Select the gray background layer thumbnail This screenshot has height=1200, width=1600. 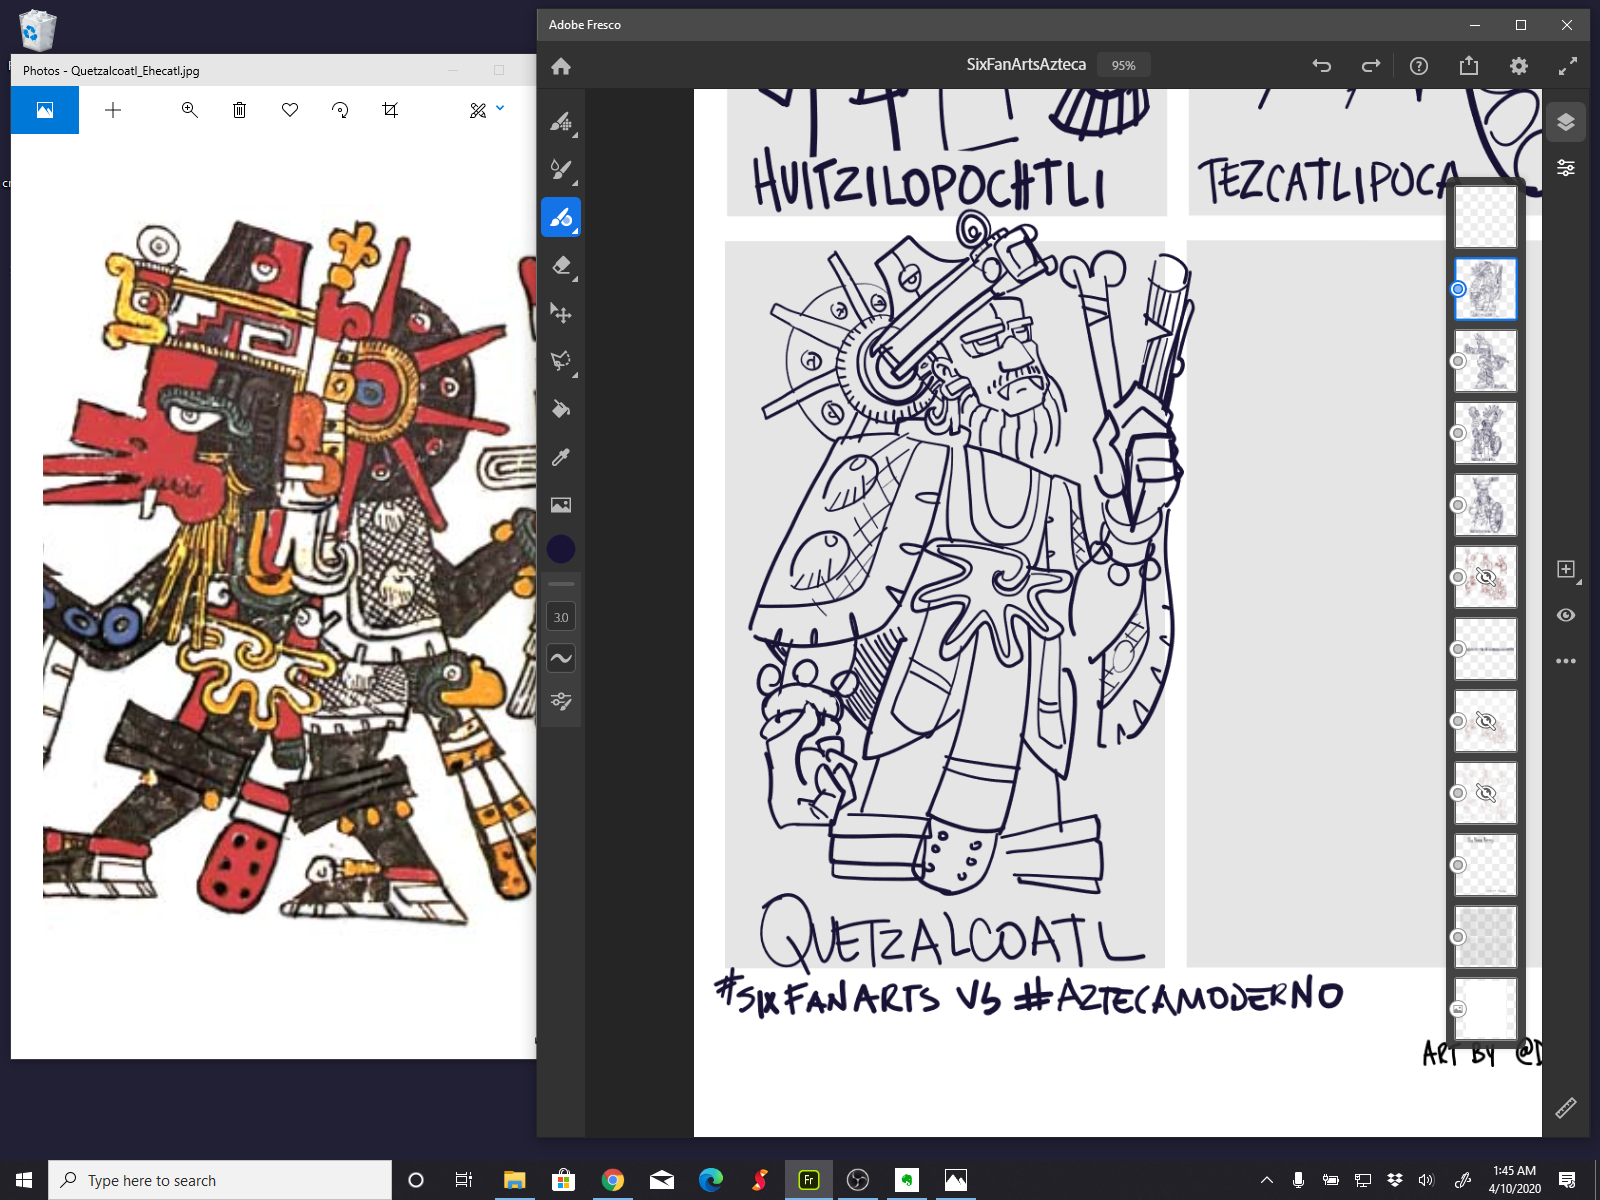click(x=1485, y=937)
